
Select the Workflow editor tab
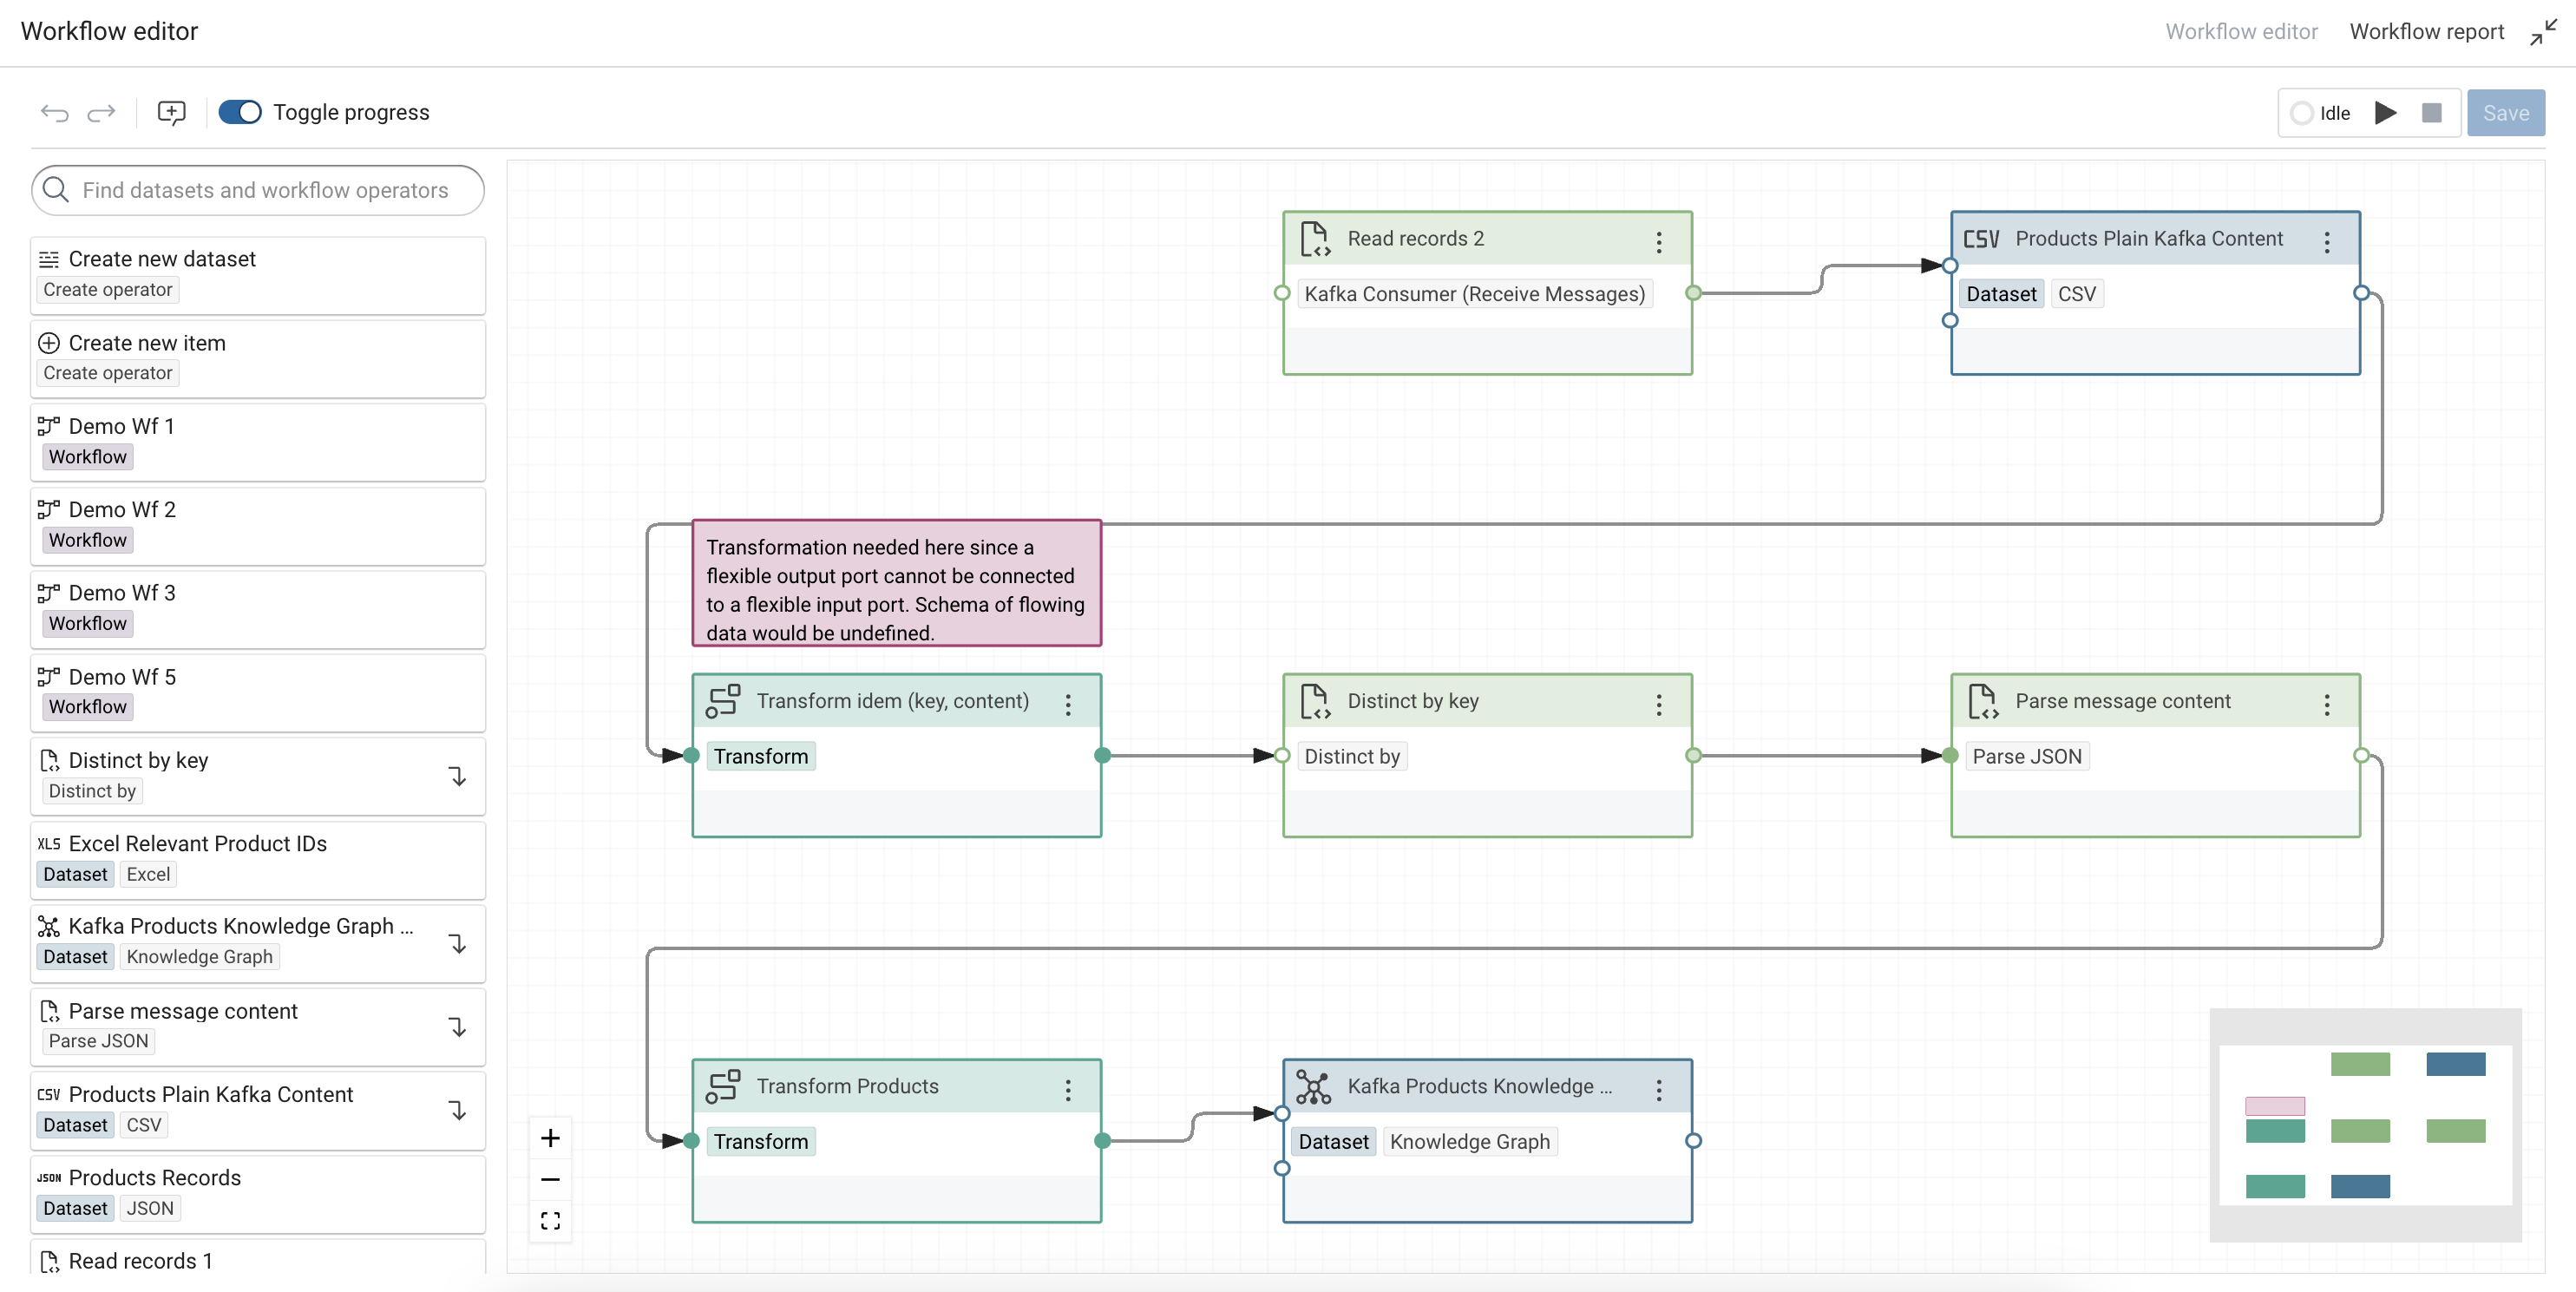tap(2240, 32)
